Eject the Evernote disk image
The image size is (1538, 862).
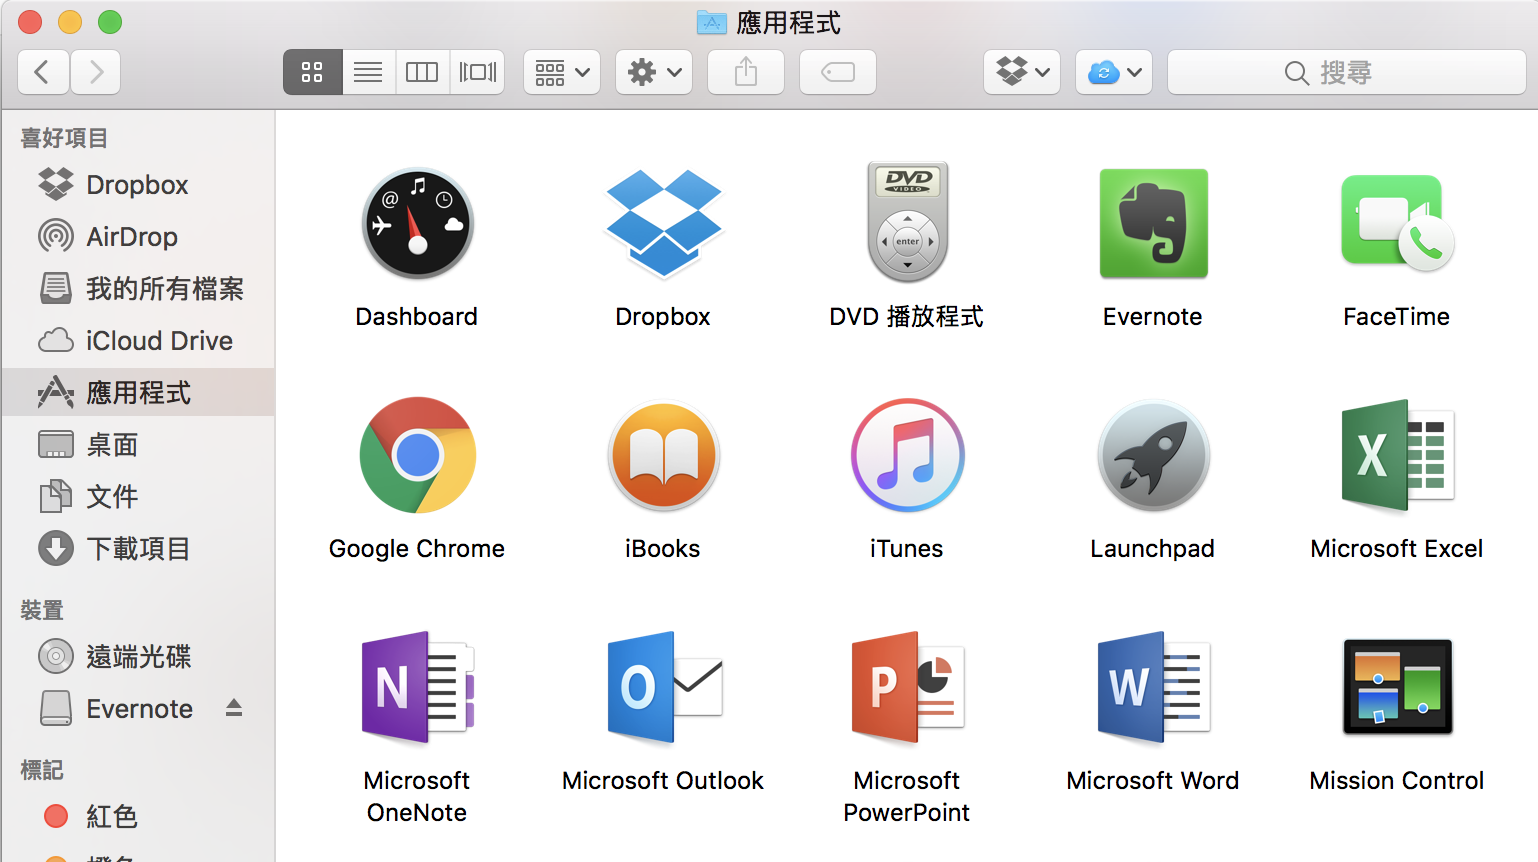click(x=234, y=708)
